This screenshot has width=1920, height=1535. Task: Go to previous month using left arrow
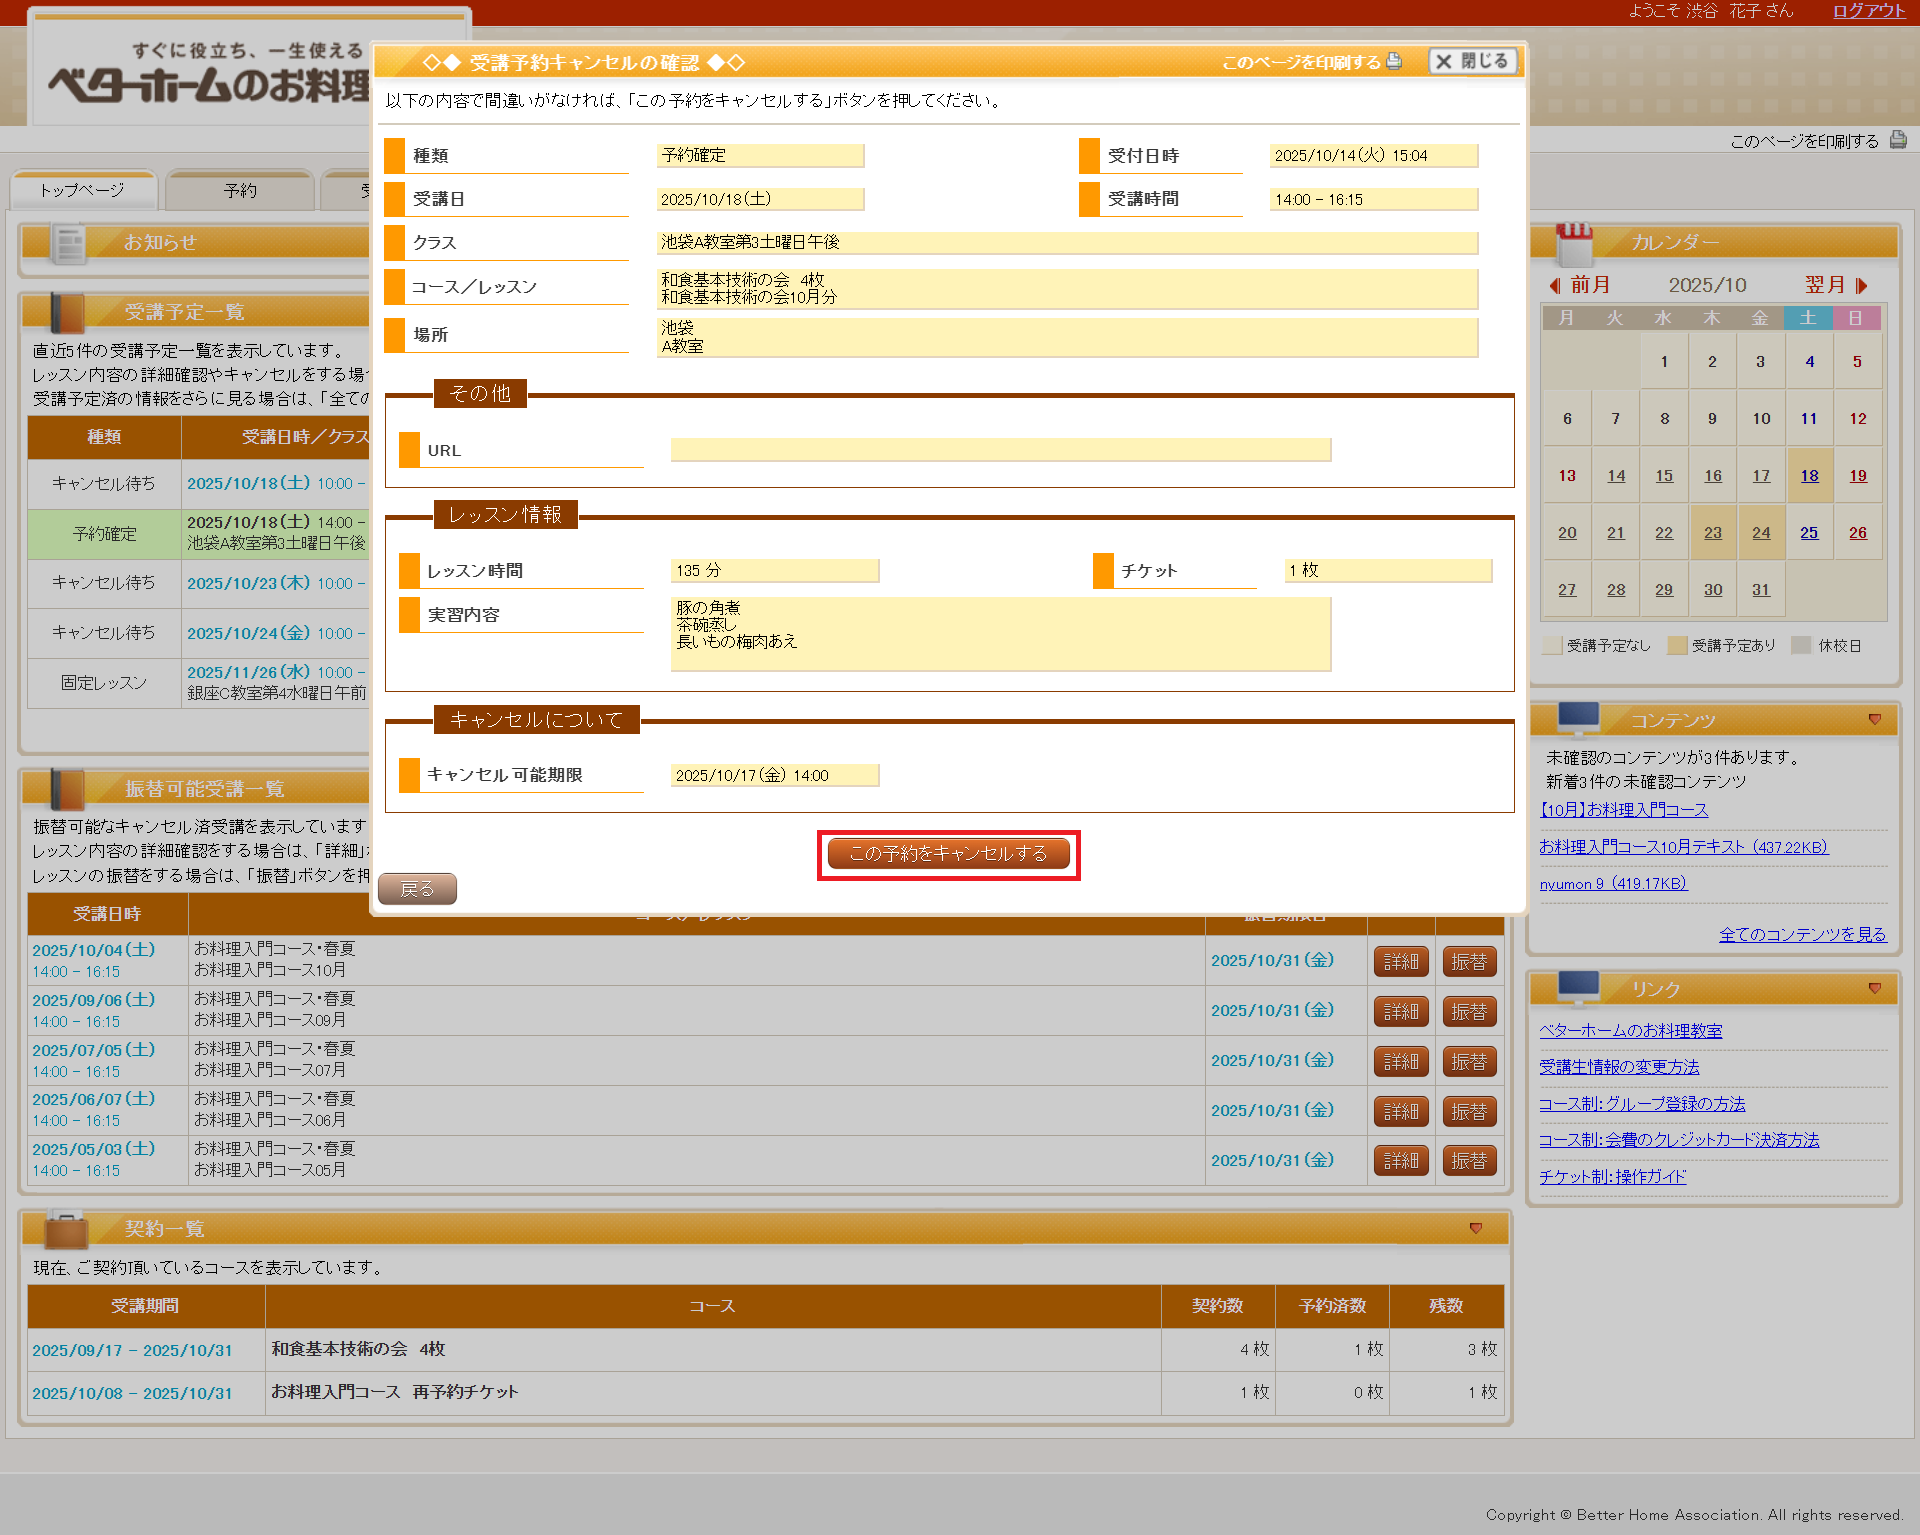[x=1555, y=285]
